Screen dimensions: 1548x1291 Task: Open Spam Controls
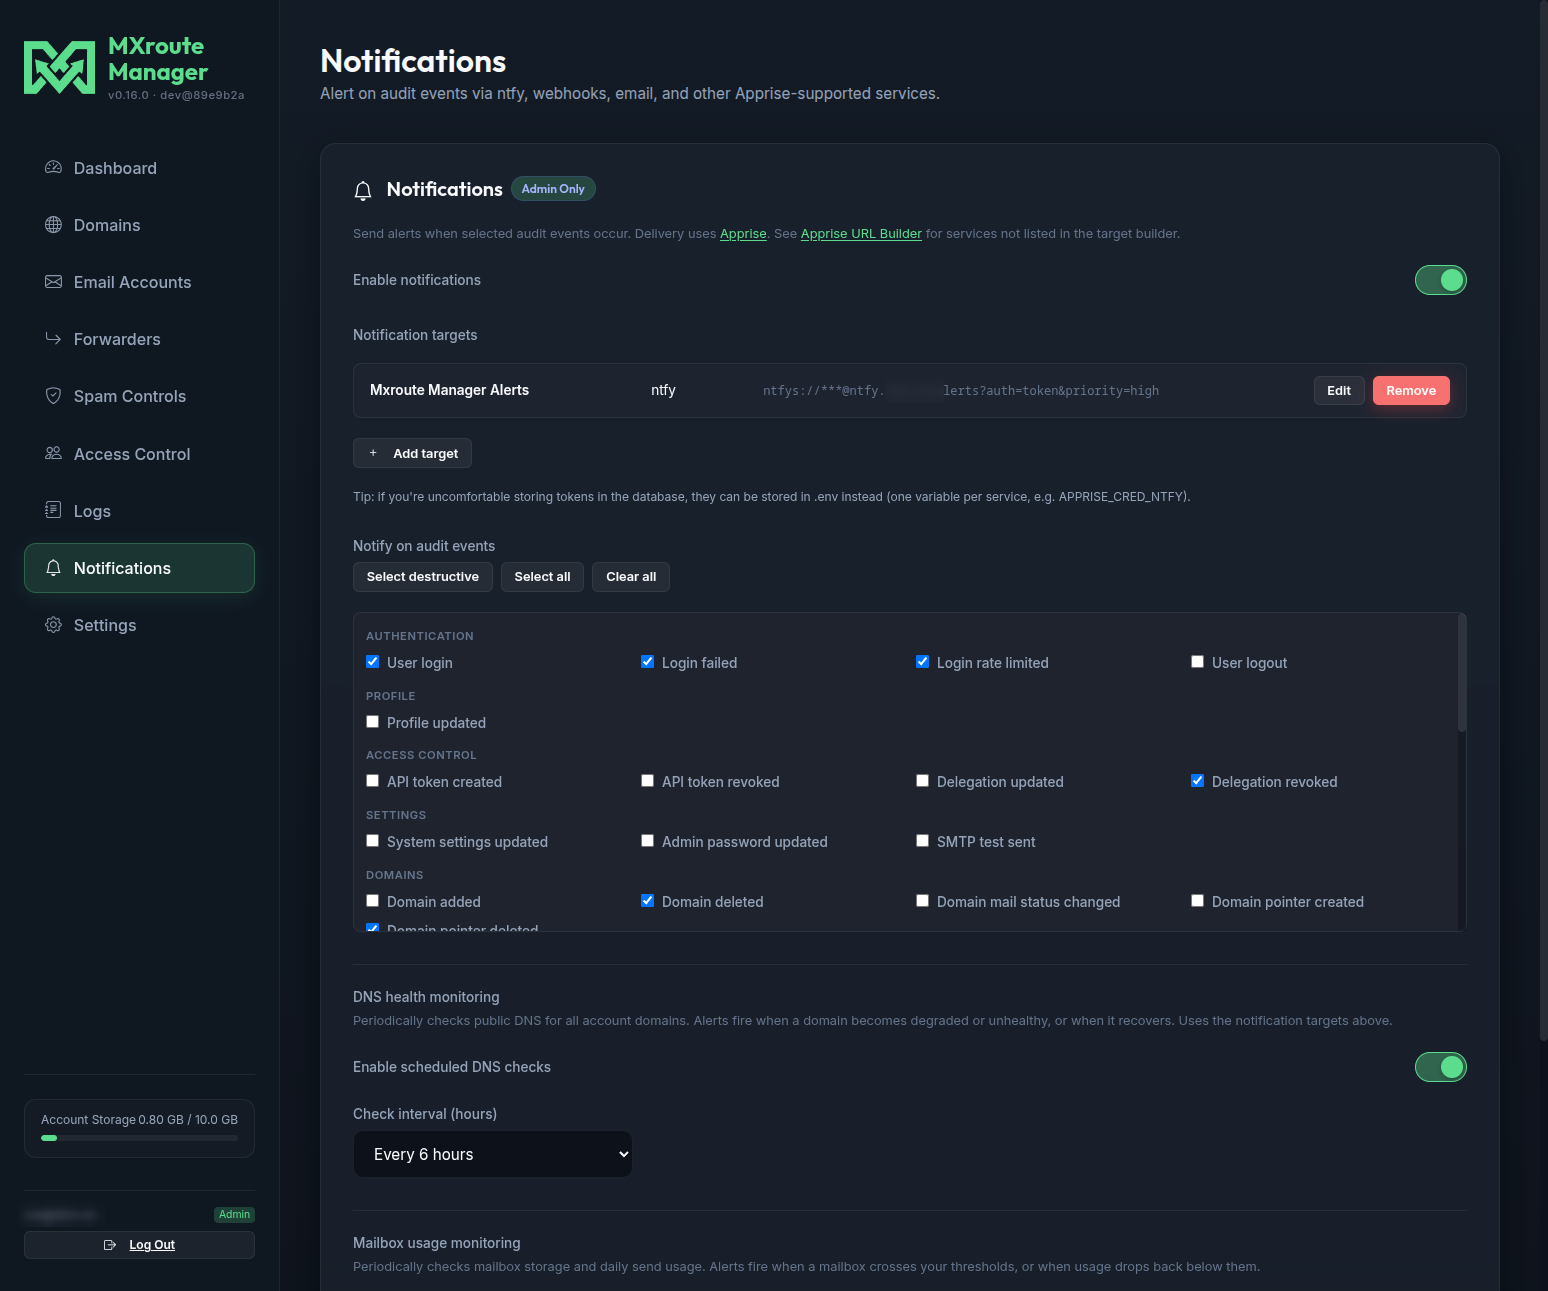tap(139, 396)
